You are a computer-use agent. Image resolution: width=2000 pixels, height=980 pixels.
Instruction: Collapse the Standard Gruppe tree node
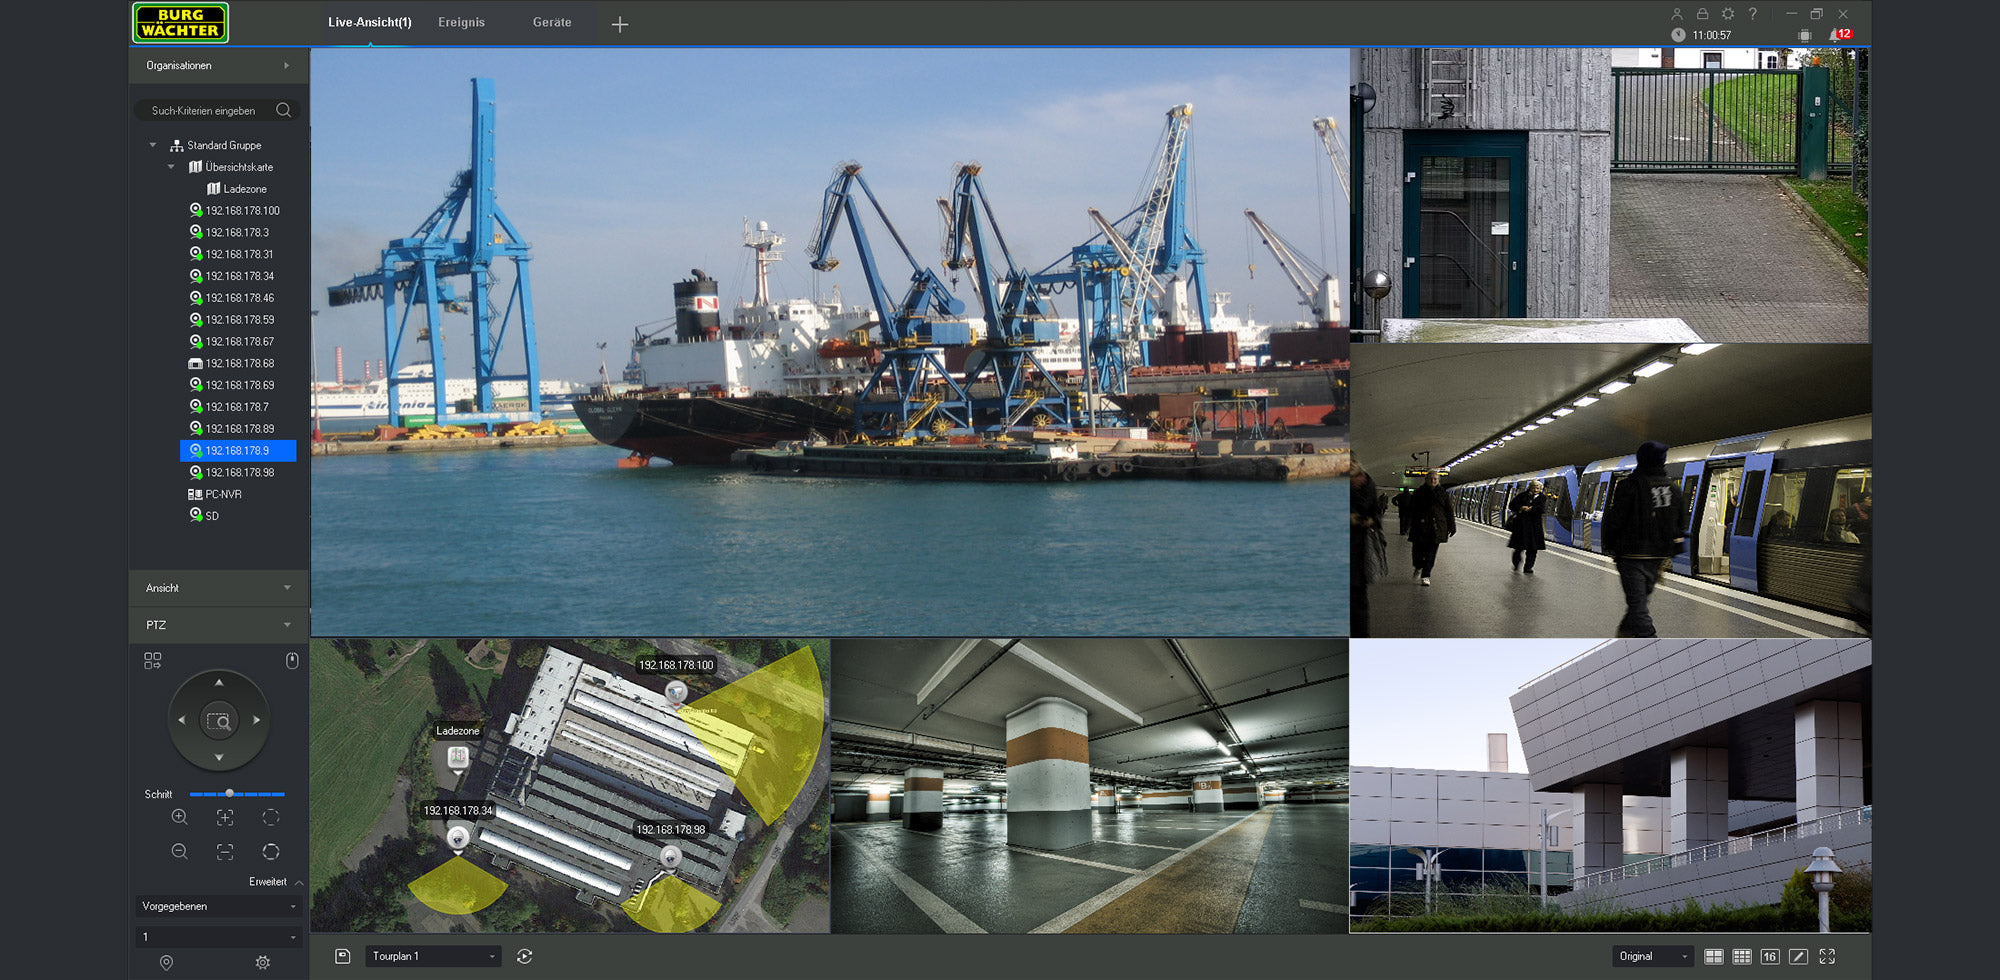click(x=153, y=145)
